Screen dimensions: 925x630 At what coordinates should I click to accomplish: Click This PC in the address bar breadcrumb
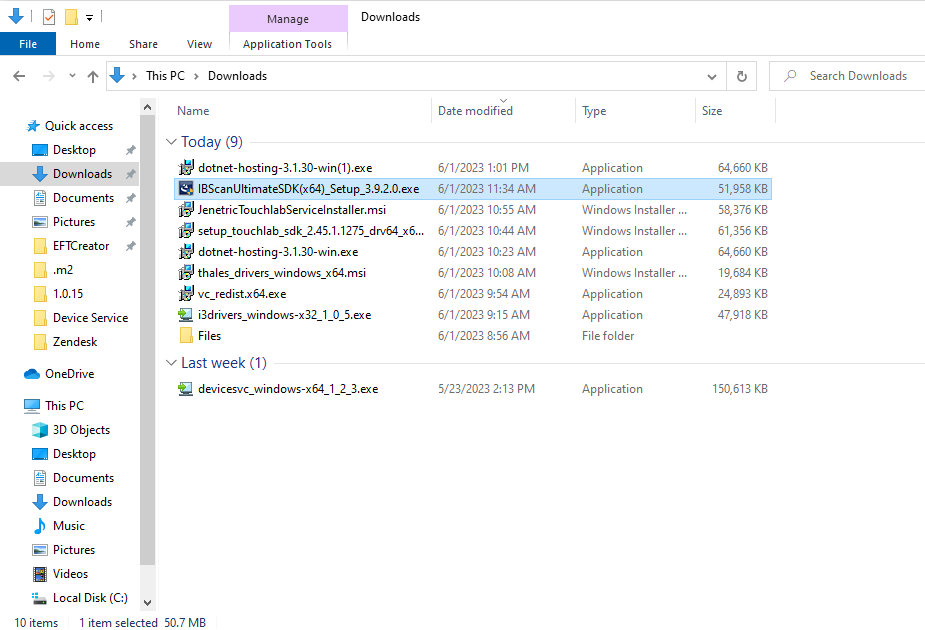165,75
